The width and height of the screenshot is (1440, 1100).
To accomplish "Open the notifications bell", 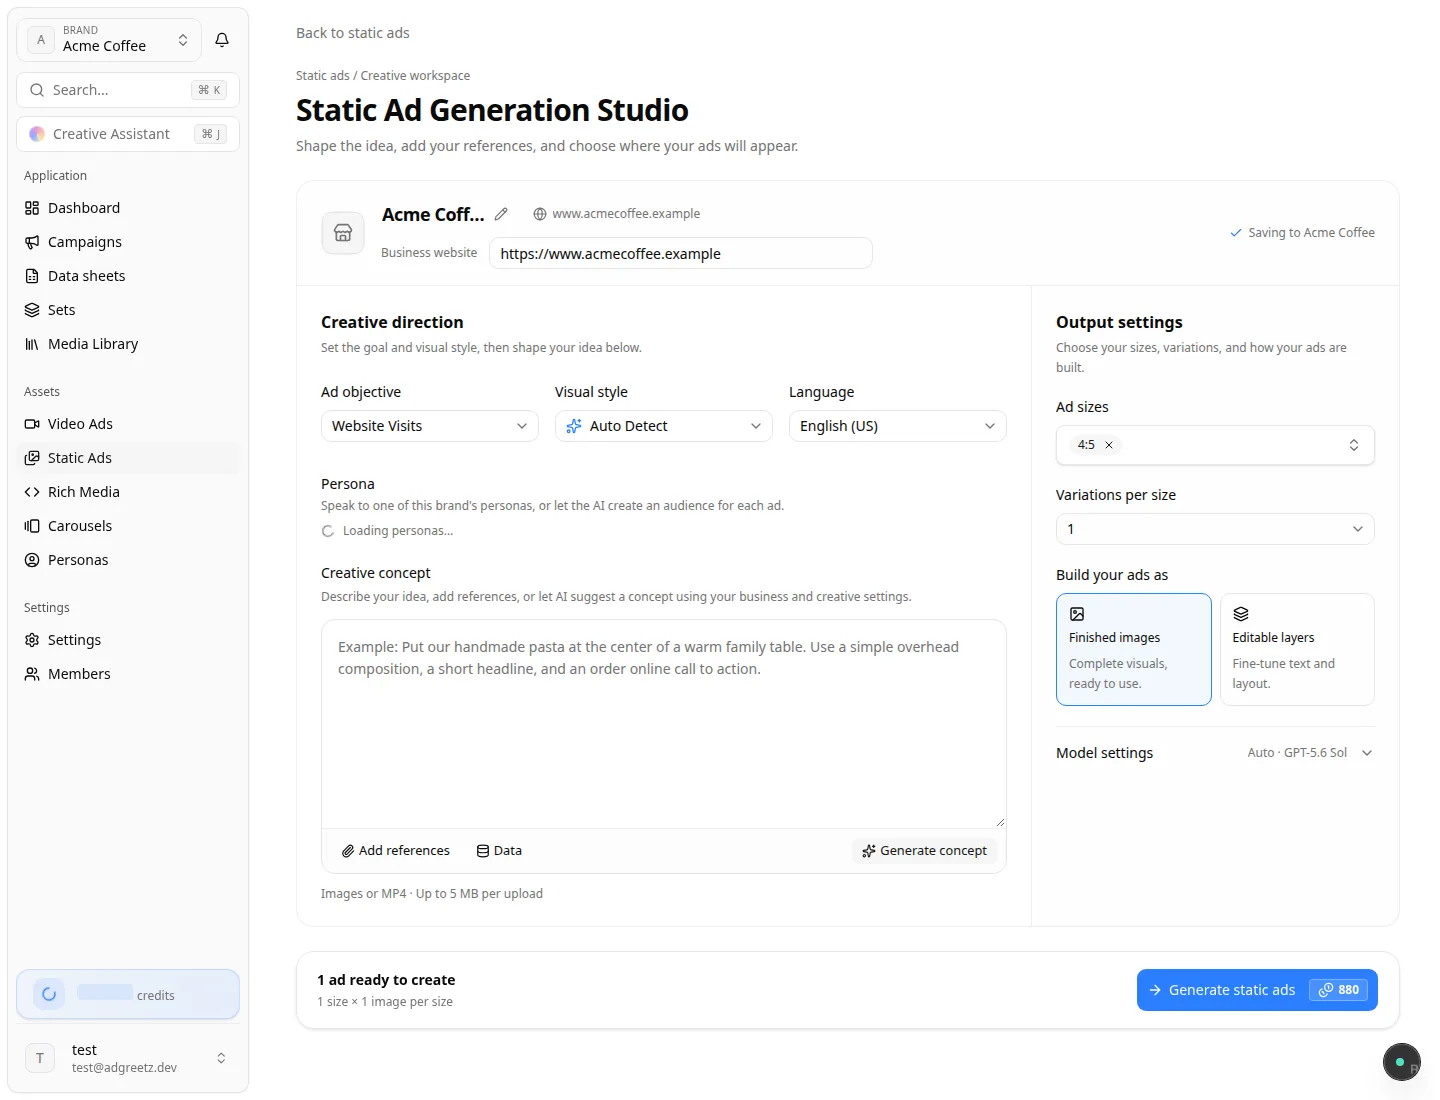I will (x=222, y=40).
